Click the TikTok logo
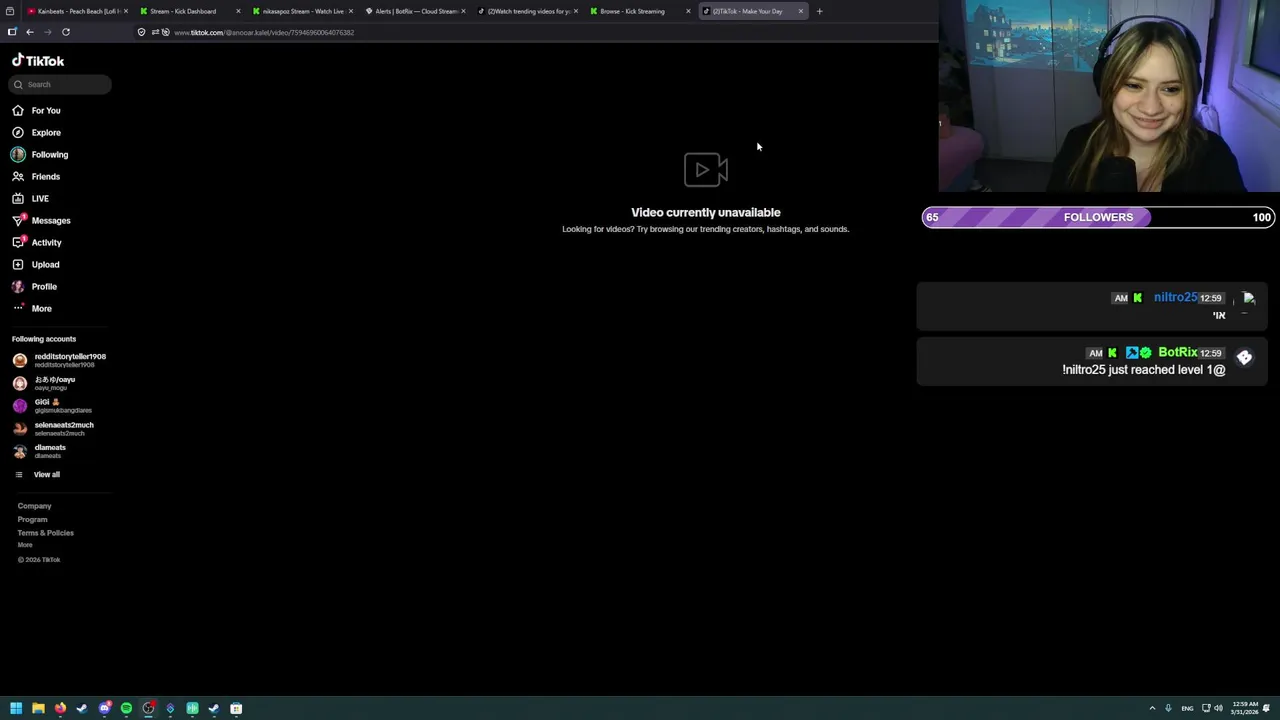 pyautogui.click(x=38, y=60)
